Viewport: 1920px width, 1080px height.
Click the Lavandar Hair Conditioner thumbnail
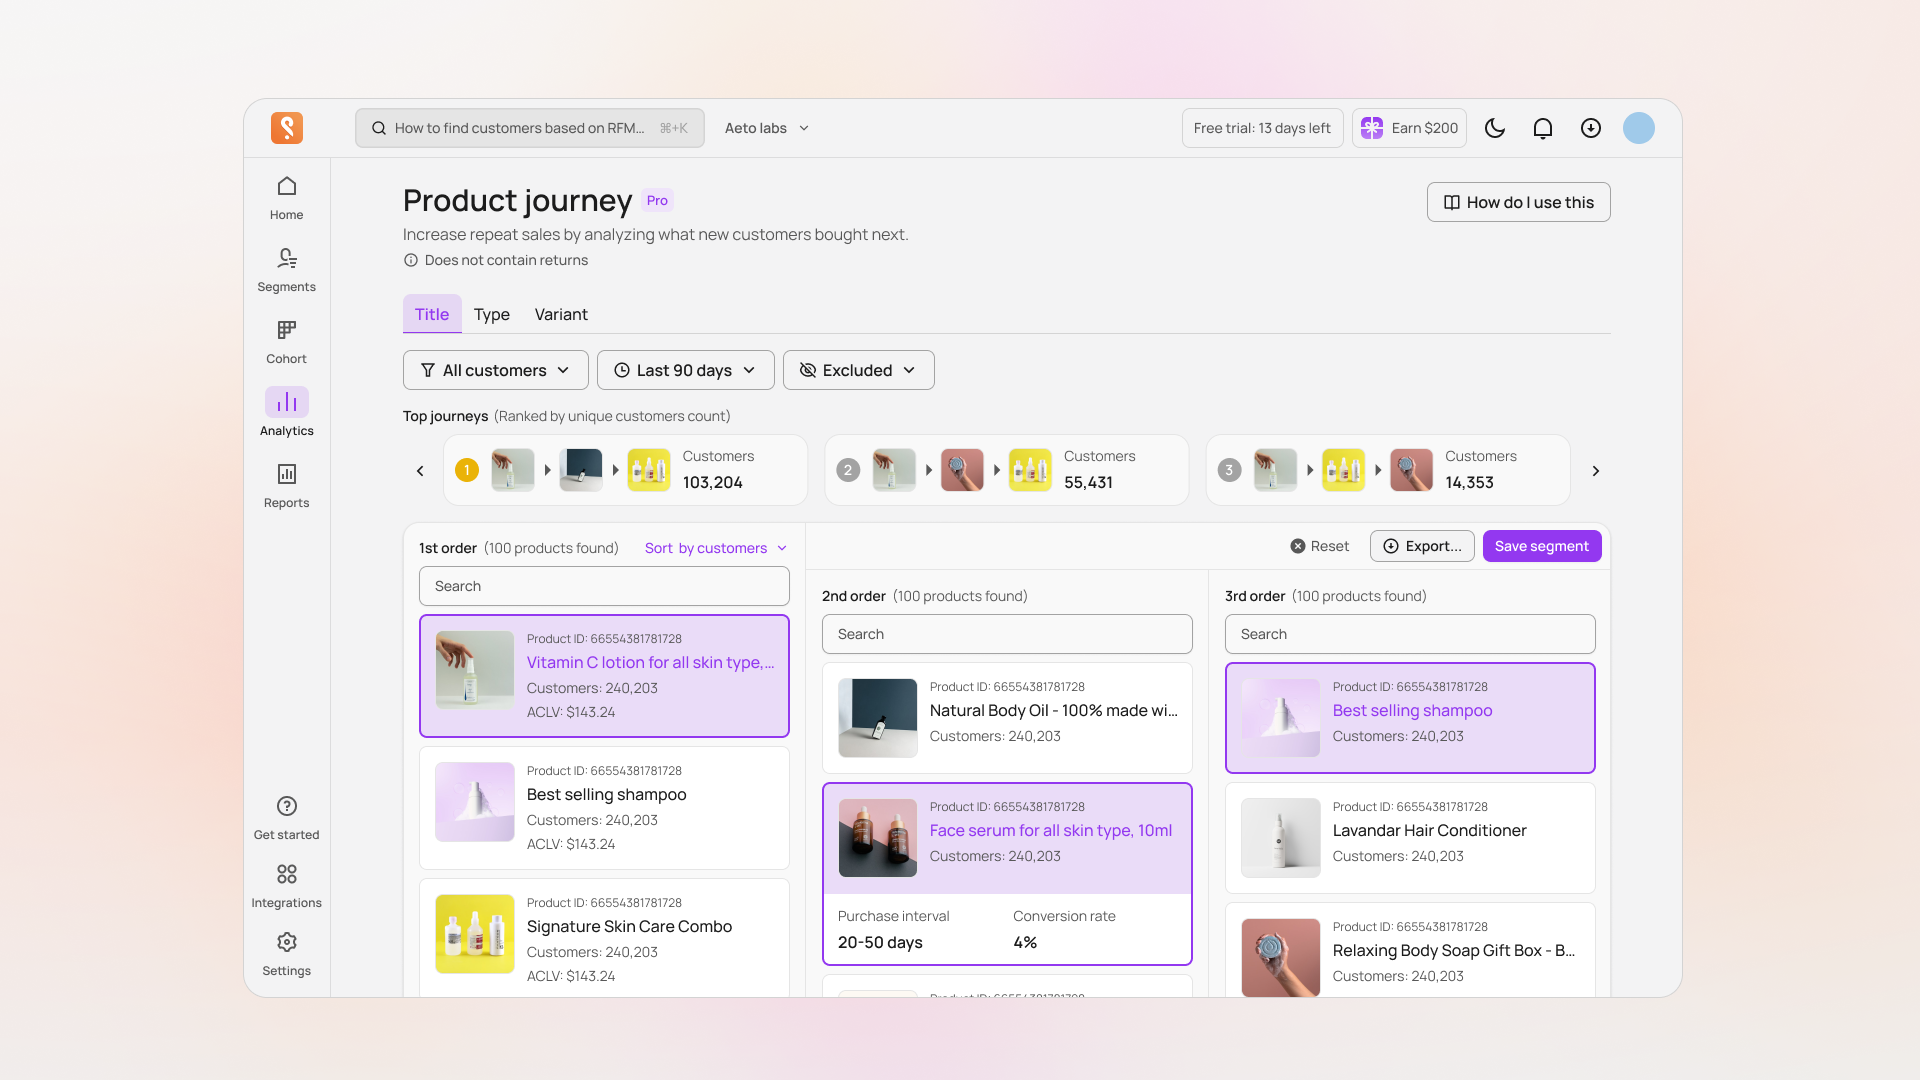point(1281,838)
